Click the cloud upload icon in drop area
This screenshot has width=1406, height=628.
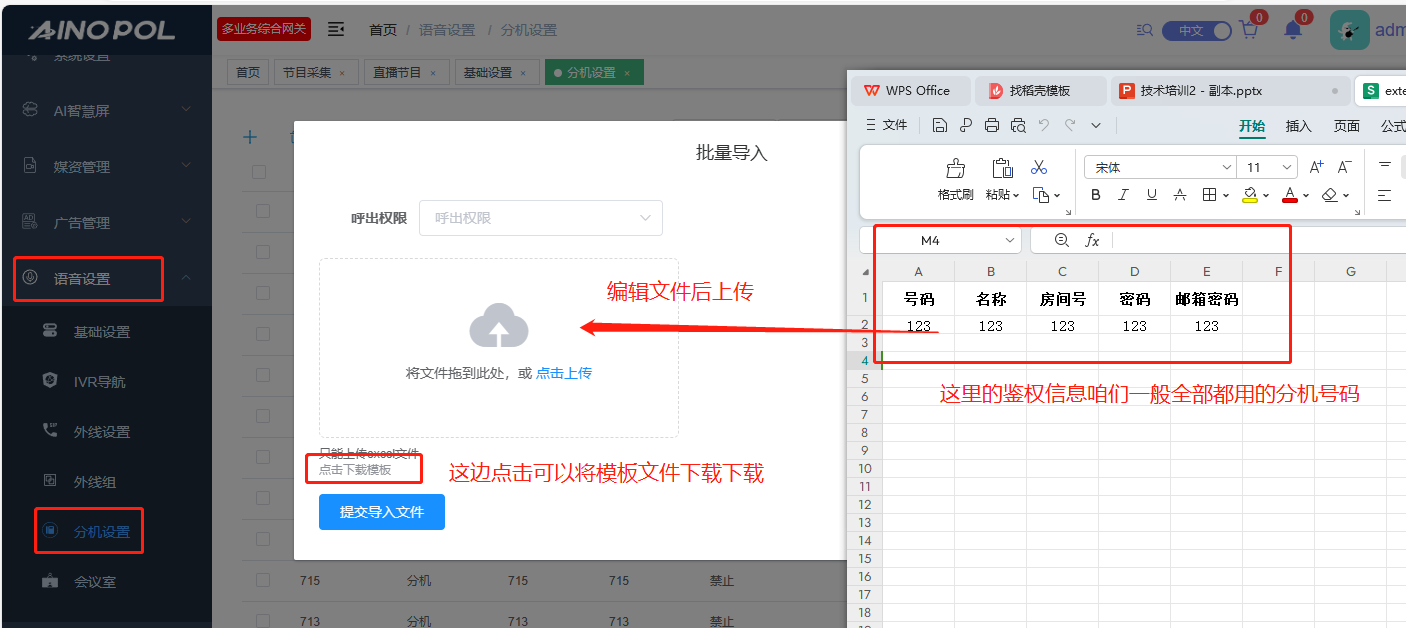(x=499, y=327)
